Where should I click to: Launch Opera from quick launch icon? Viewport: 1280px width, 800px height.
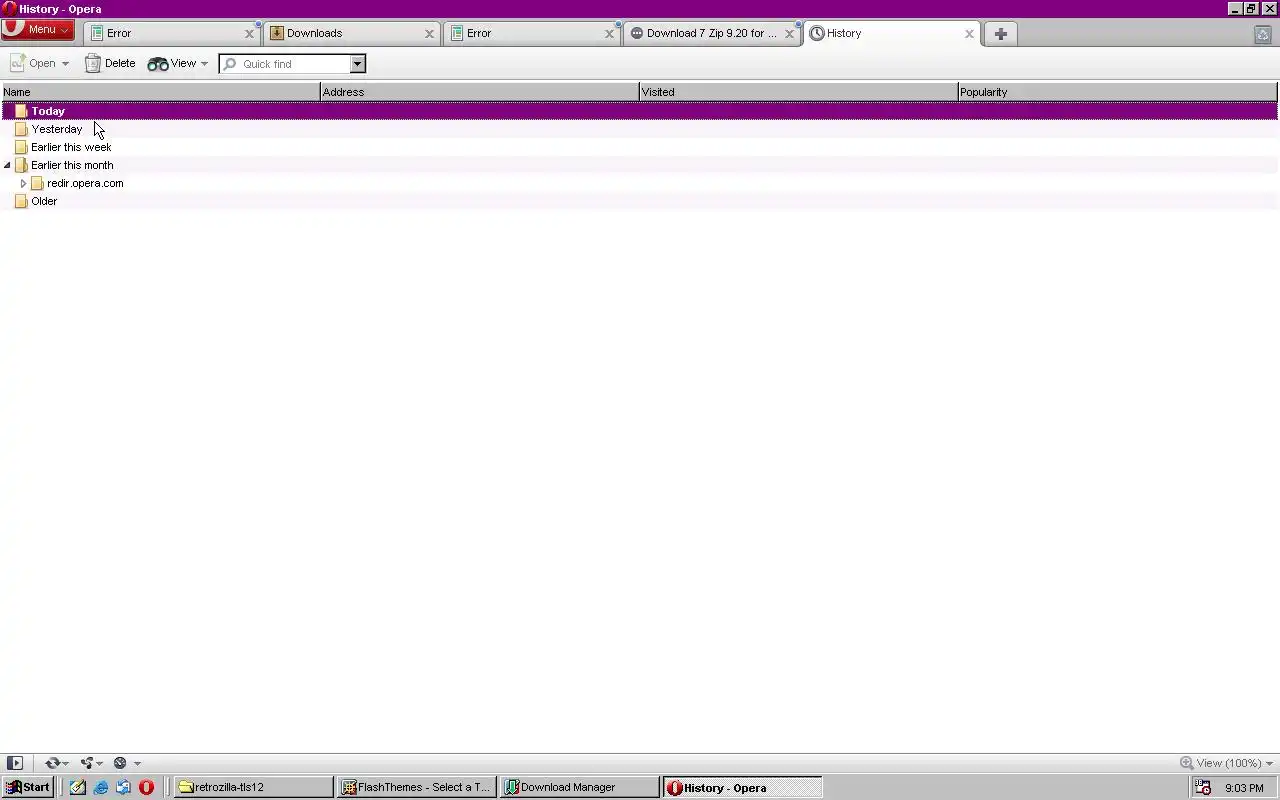point(146,787)
